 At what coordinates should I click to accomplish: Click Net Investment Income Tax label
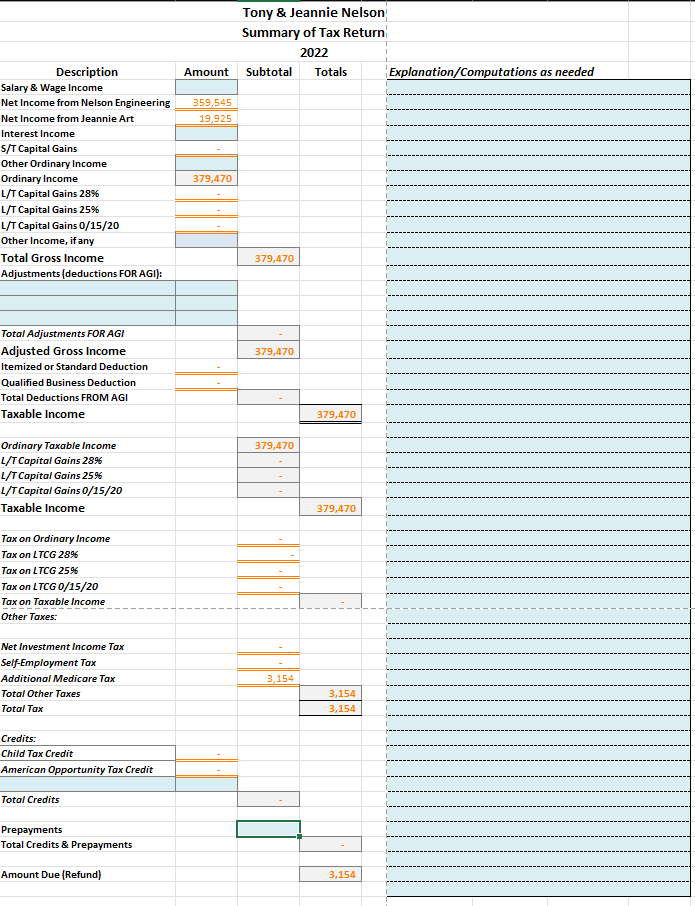(x=62, y=647)
